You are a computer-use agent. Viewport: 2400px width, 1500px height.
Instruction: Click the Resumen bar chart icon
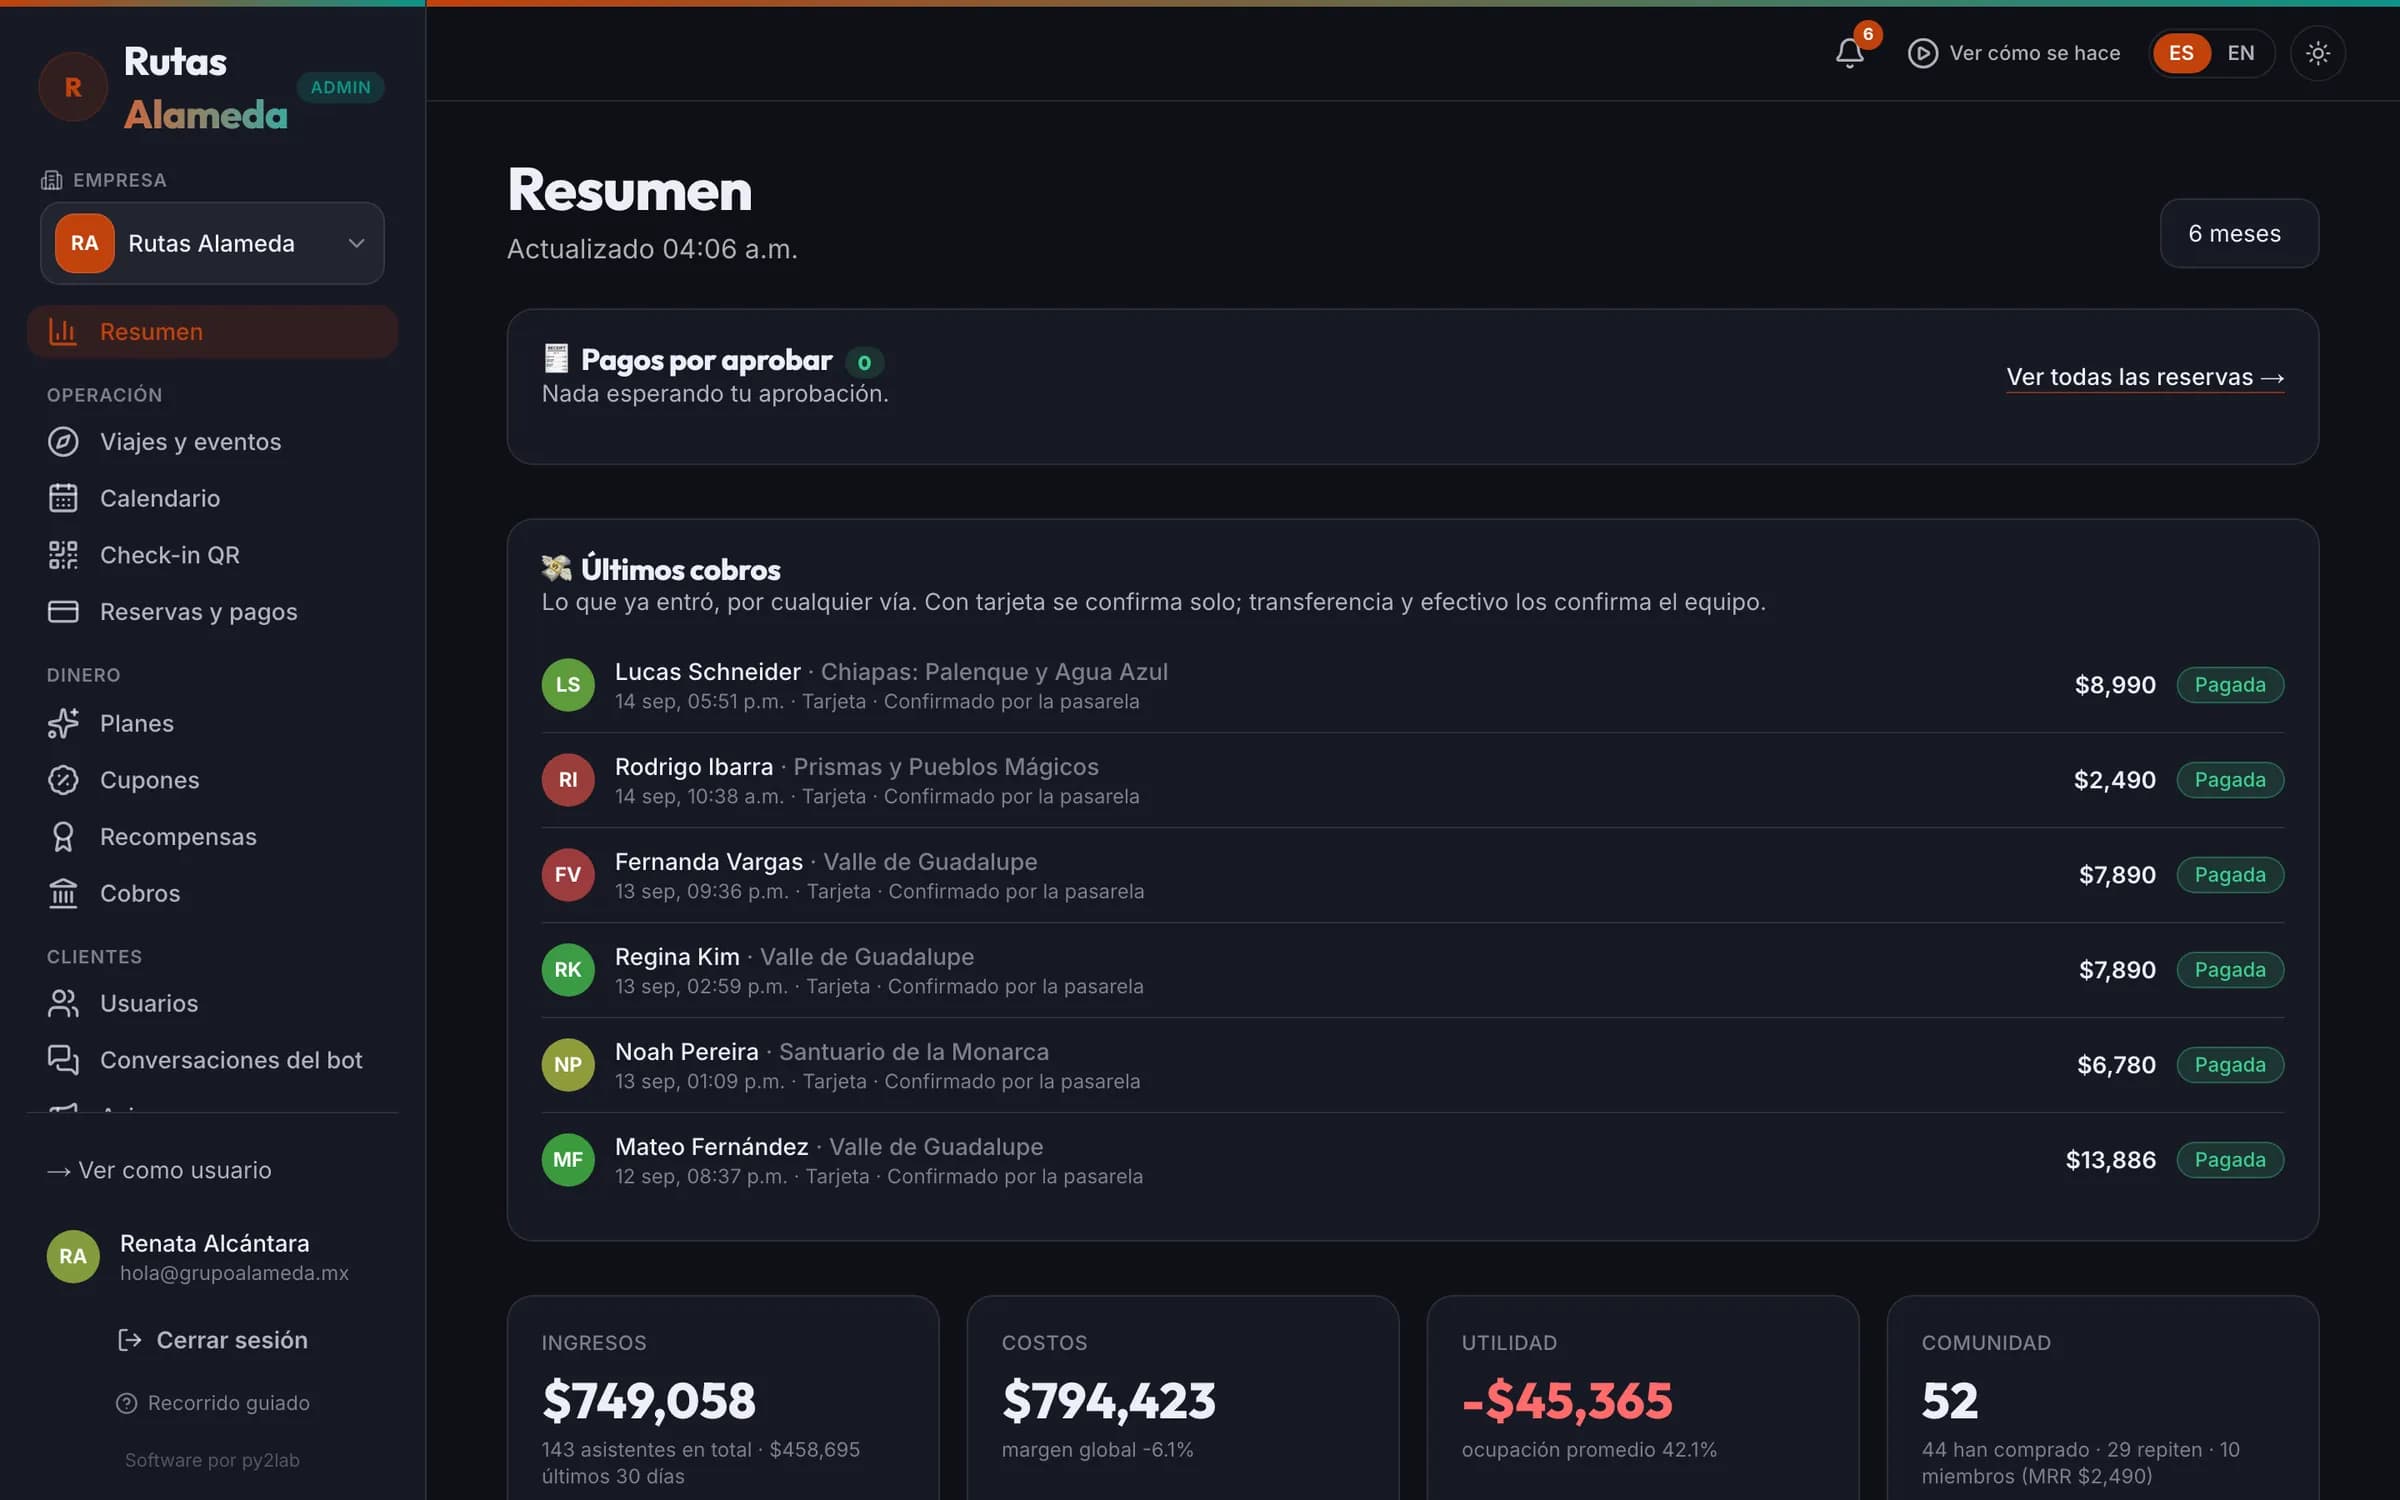click(x=63, y=332)
